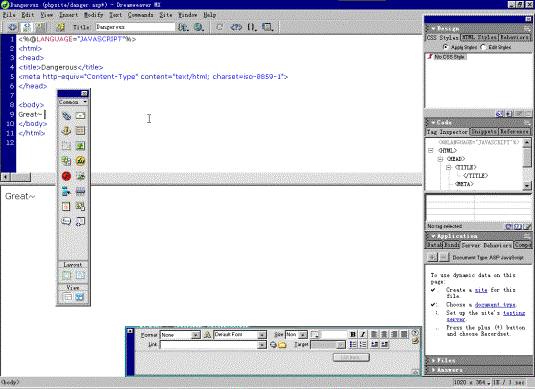Switch to the Snippets tab
This screenshot has height=389, width=535.
click(x=484, y=131)
